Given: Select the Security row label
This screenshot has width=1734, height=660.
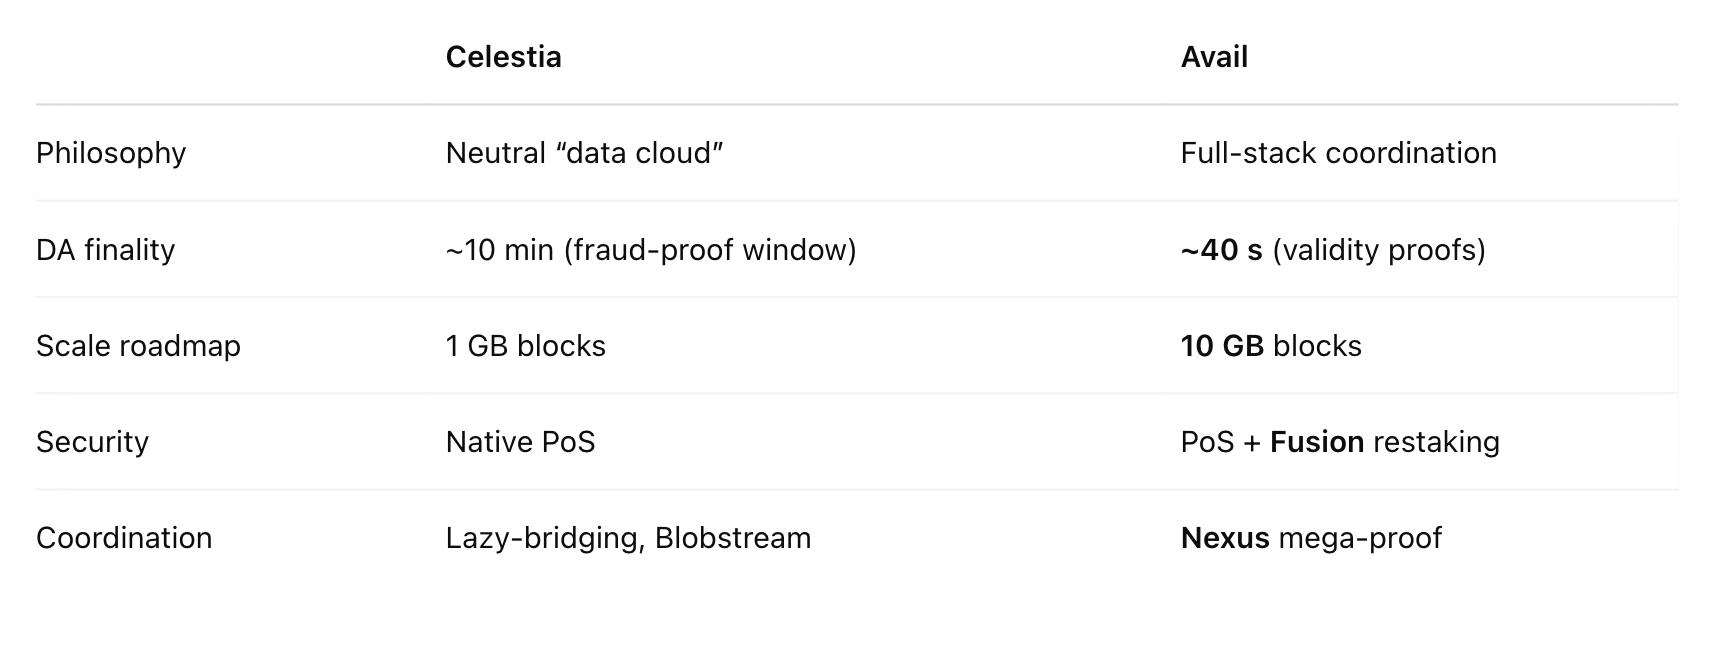Looking at the screenshot, I should coord(92,442).
